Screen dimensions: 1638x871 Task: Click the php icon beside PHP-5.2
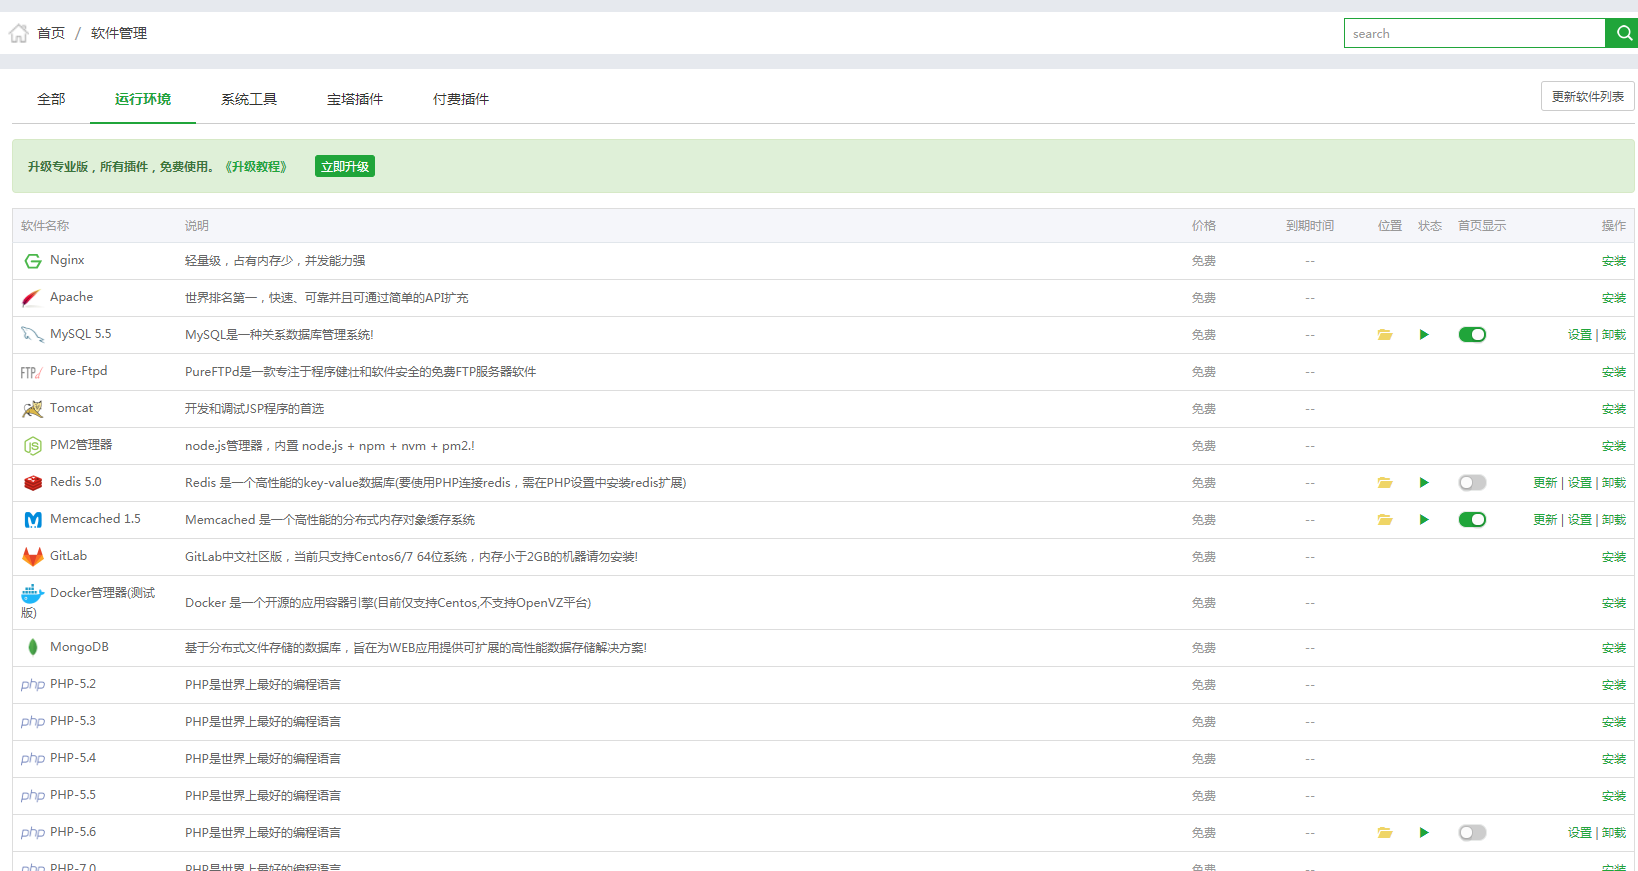tap(33, 685)
